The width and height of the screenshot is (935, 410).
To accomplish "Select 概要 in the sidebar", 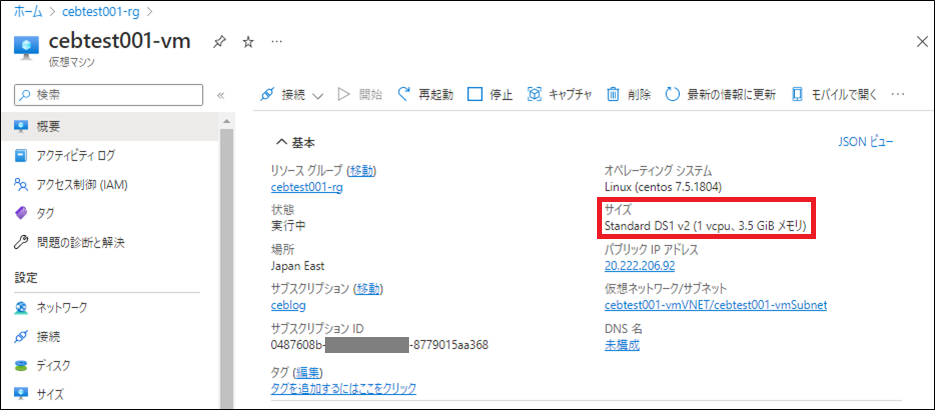I will [110, 126].
